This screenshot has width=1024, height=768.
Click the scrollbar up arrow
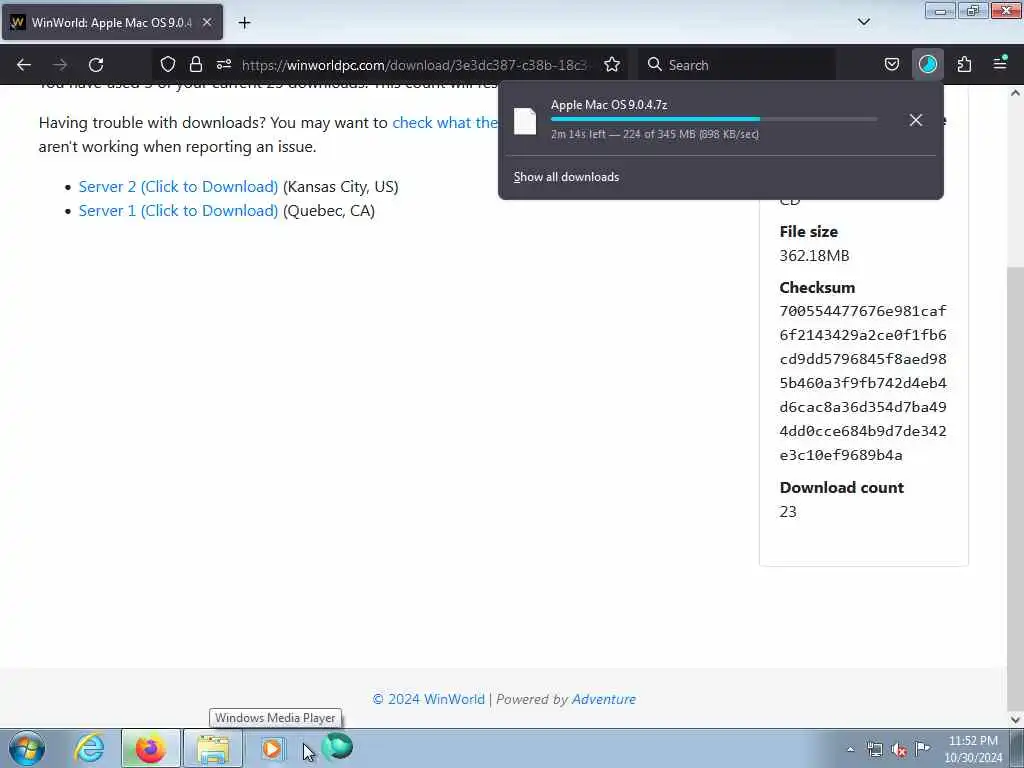pos(1015,93)
